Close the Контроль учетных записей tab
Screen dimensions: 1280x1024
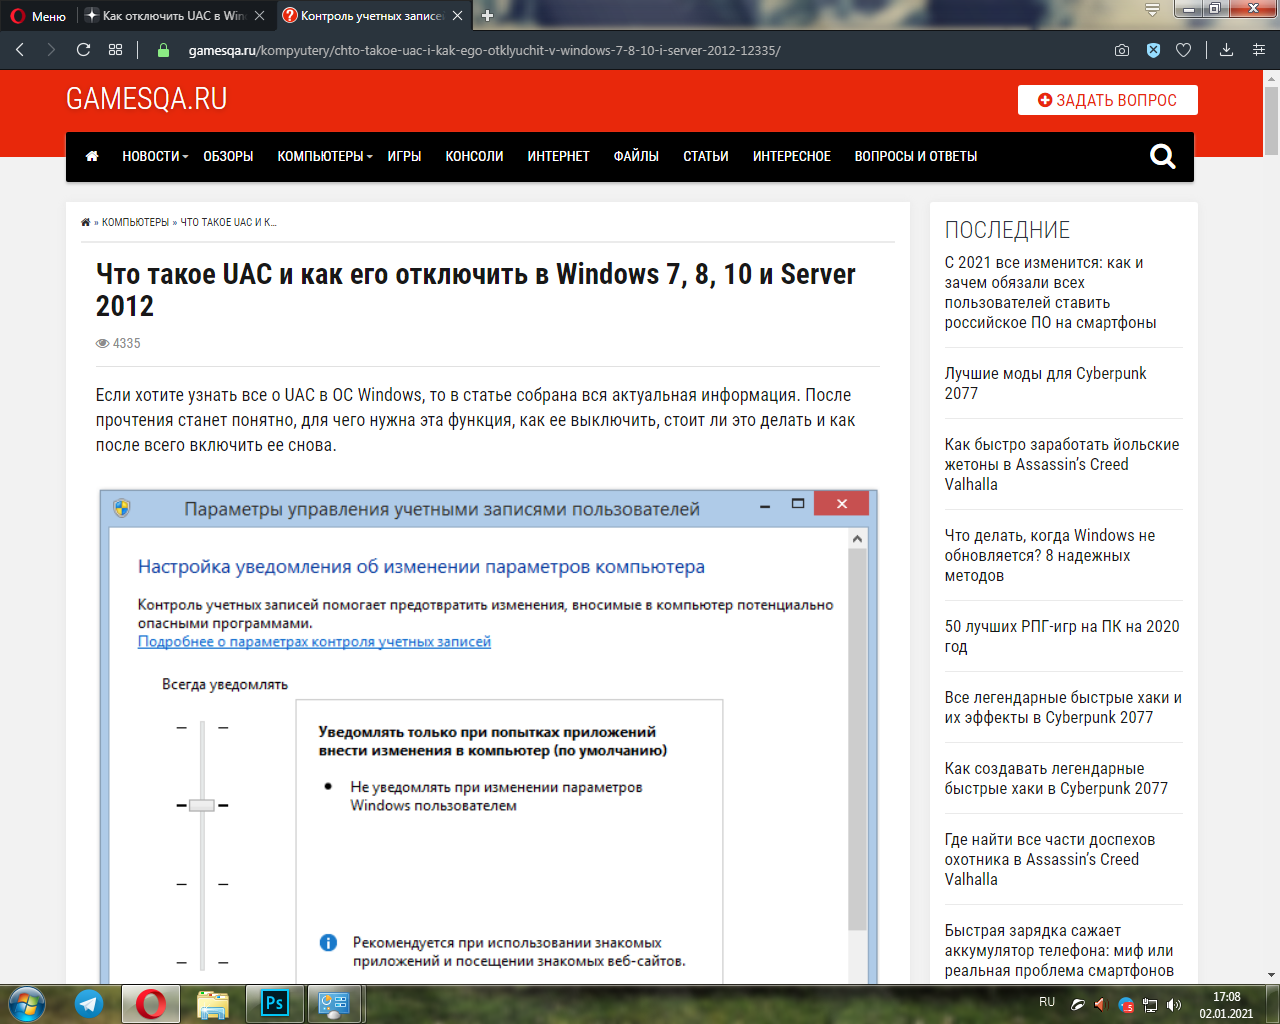[x=458, y=16]
